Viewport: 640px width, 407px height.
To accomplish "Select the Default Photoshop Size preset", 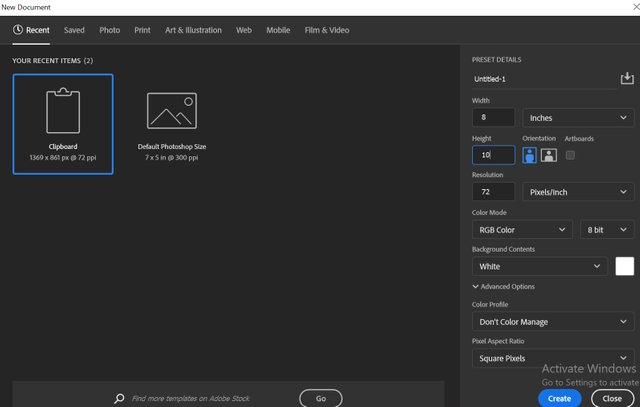I will click(172, 124).
